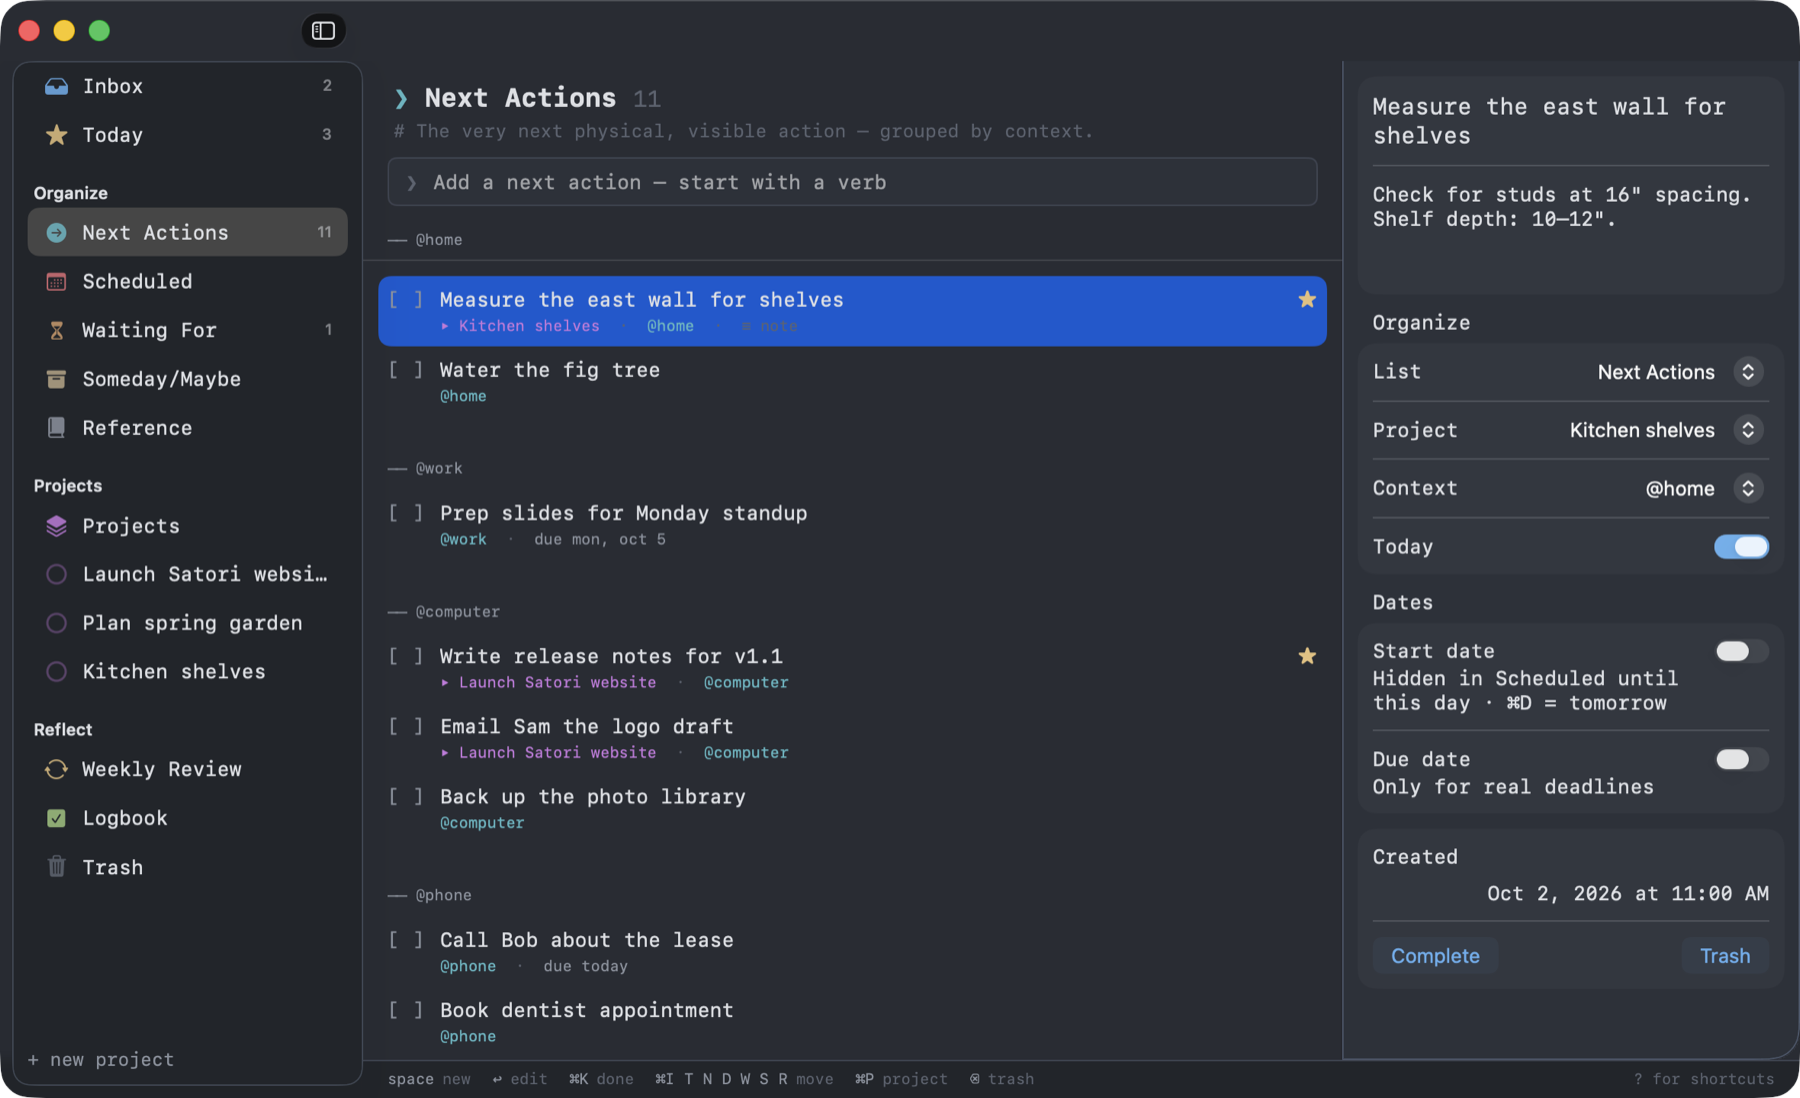
Task: Click the Trash button in detail panel
Action: pos(1725,956)
